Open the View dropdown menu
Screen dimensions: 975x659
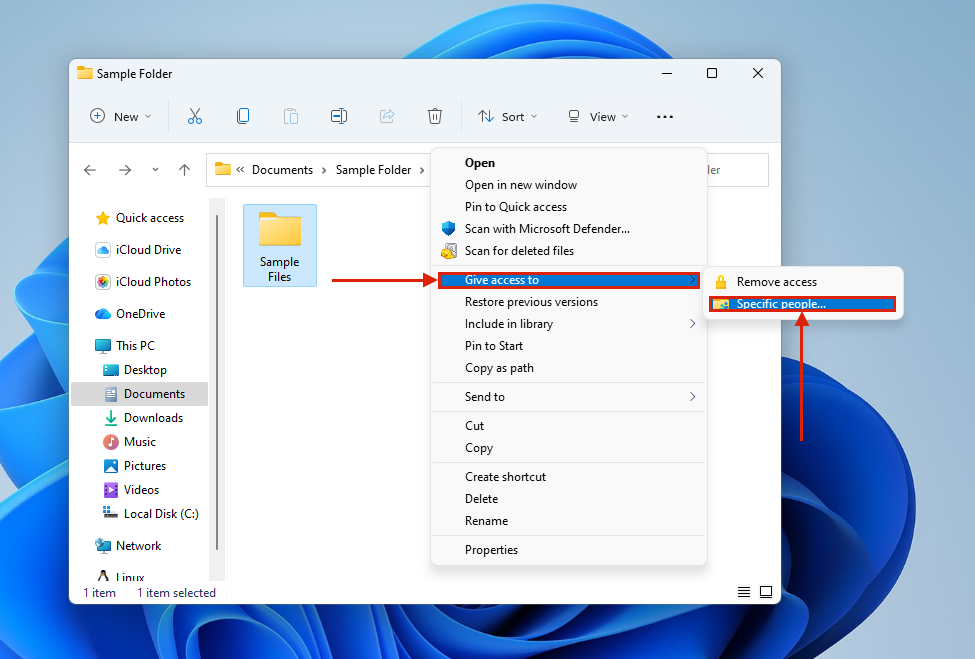pyautogui.click(x=598, y=116)
